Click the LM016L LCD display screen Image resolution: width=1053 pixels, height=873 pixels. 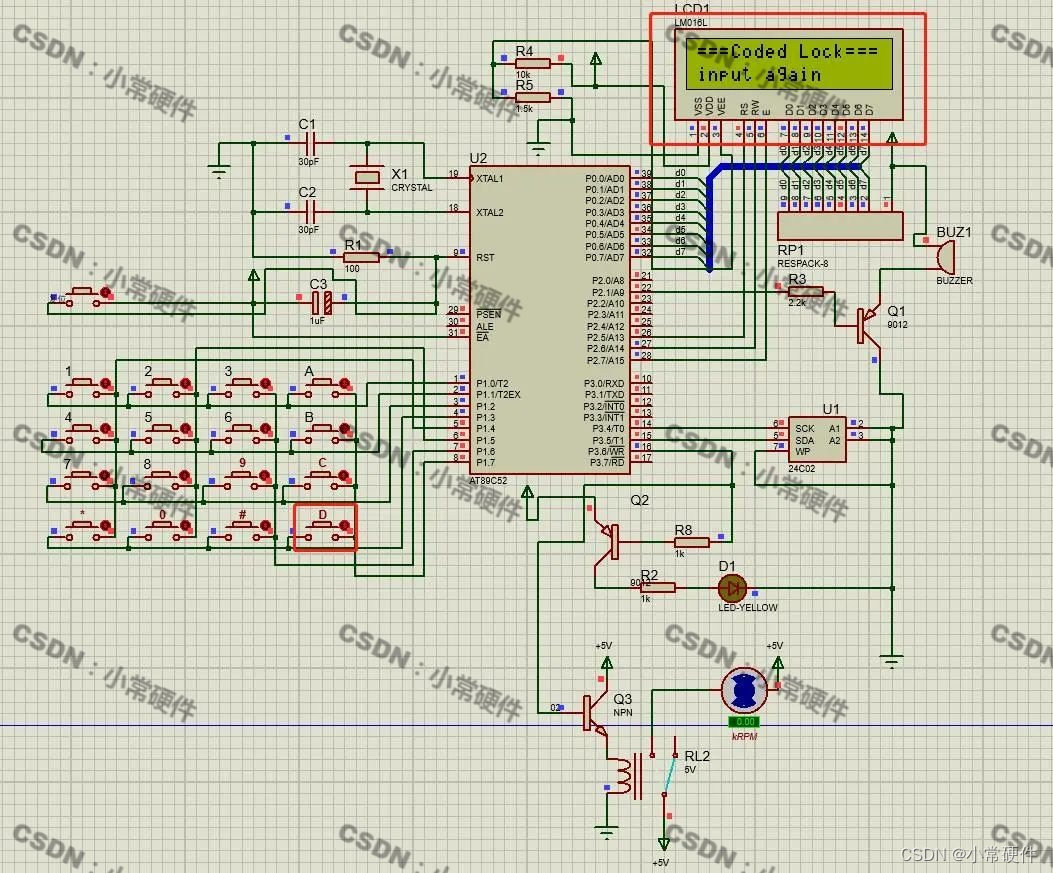pos(789,64)
